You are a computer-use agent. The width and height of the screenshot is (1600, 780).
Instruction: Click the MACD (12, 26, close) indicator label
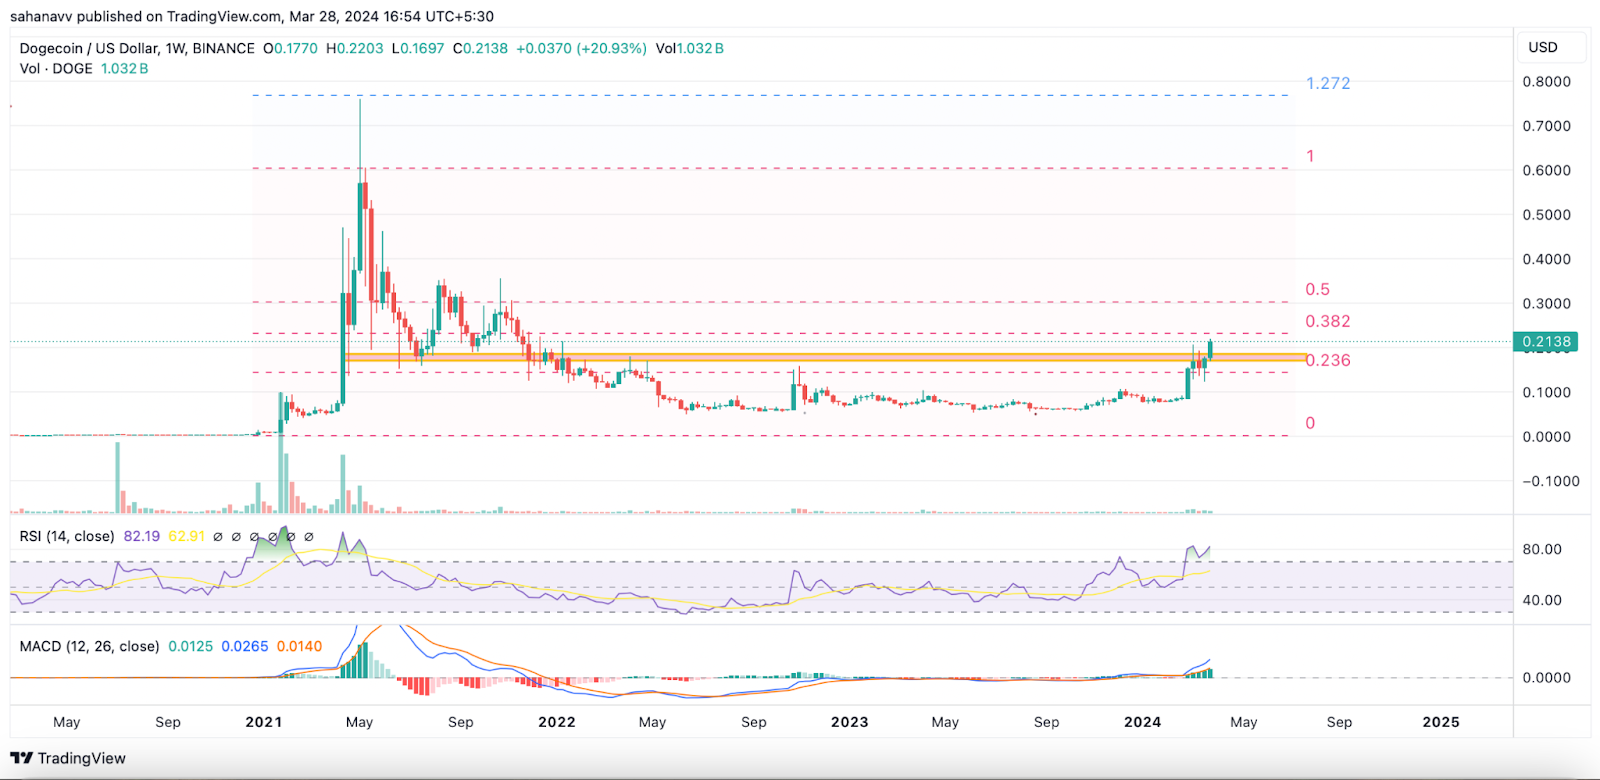(89, 646)
